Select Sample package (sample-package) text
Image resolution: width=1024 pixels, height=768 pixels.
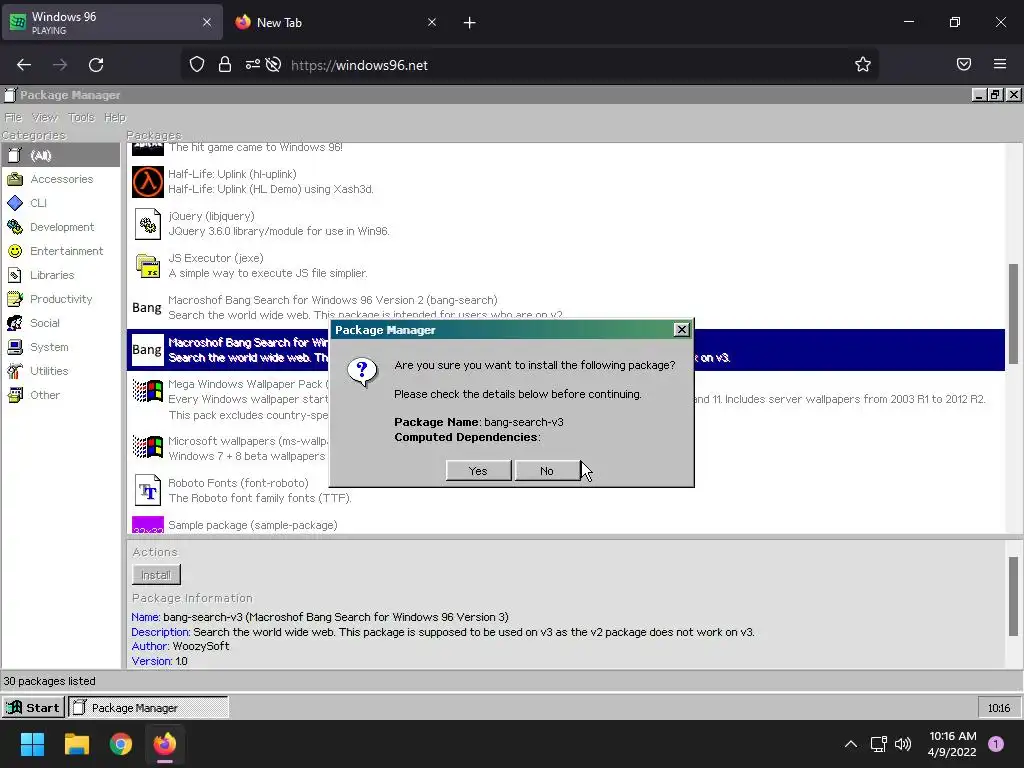pos(253,525)
